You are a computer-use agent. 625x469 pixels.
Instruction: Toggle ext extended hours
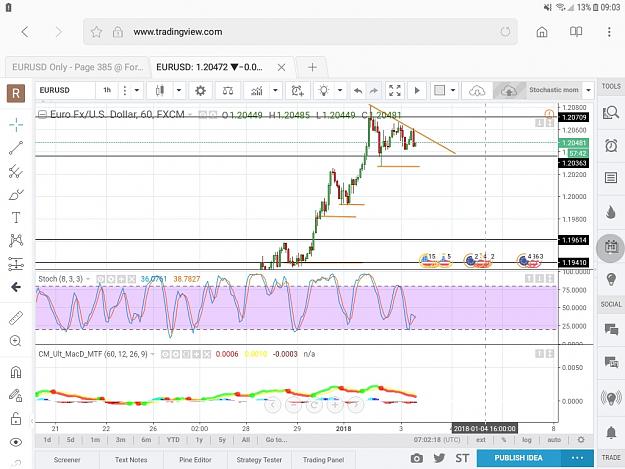[x=481, y=440]
